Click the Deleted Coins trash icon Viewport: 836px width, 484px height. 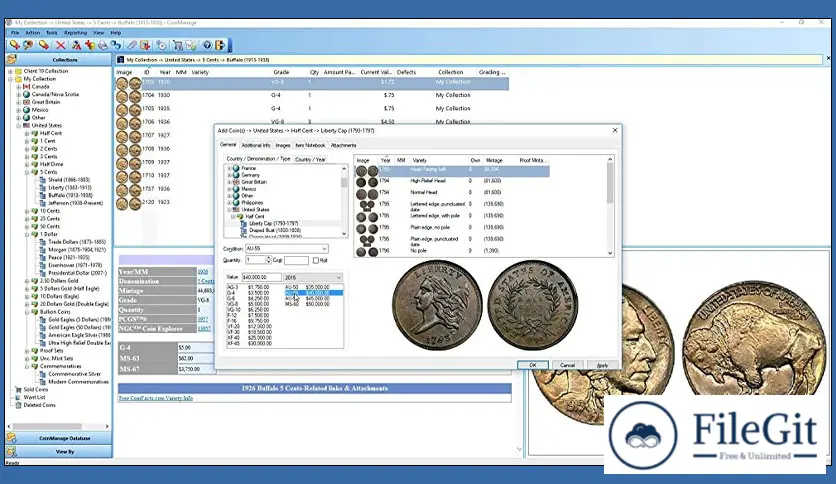coord(18,405)
